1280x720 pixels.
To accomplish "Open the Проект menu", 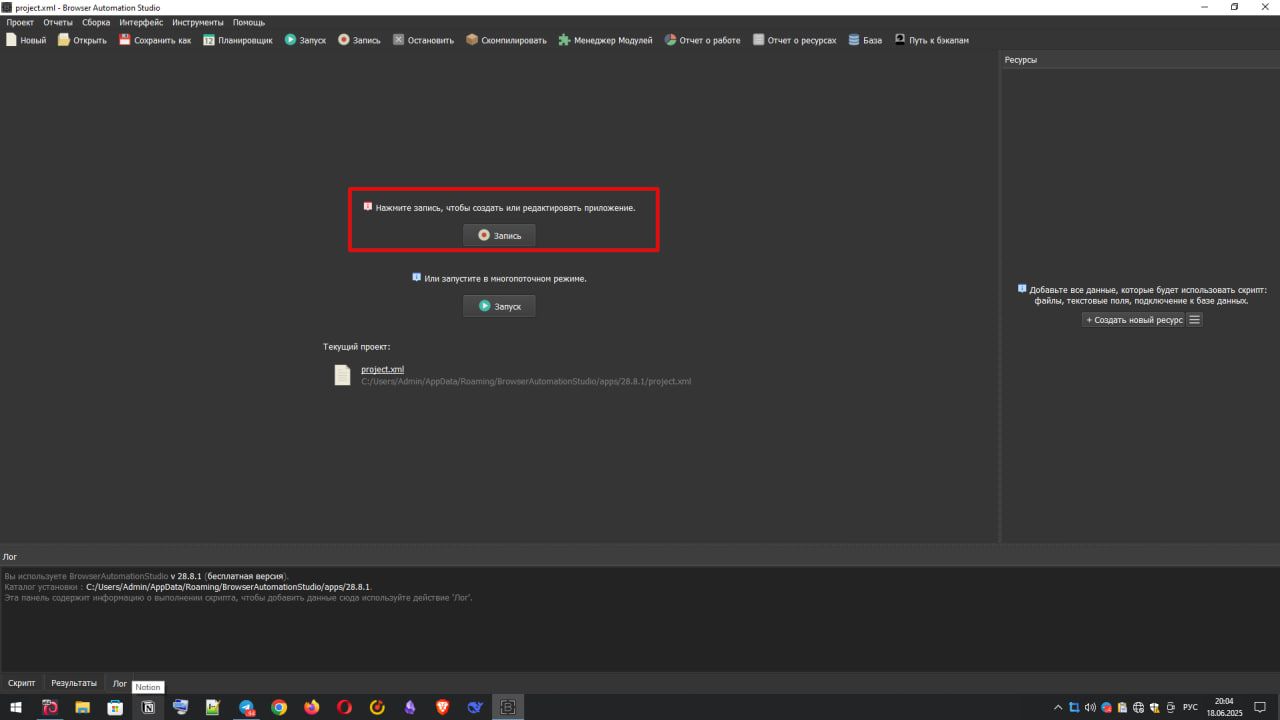I will 20,22.
